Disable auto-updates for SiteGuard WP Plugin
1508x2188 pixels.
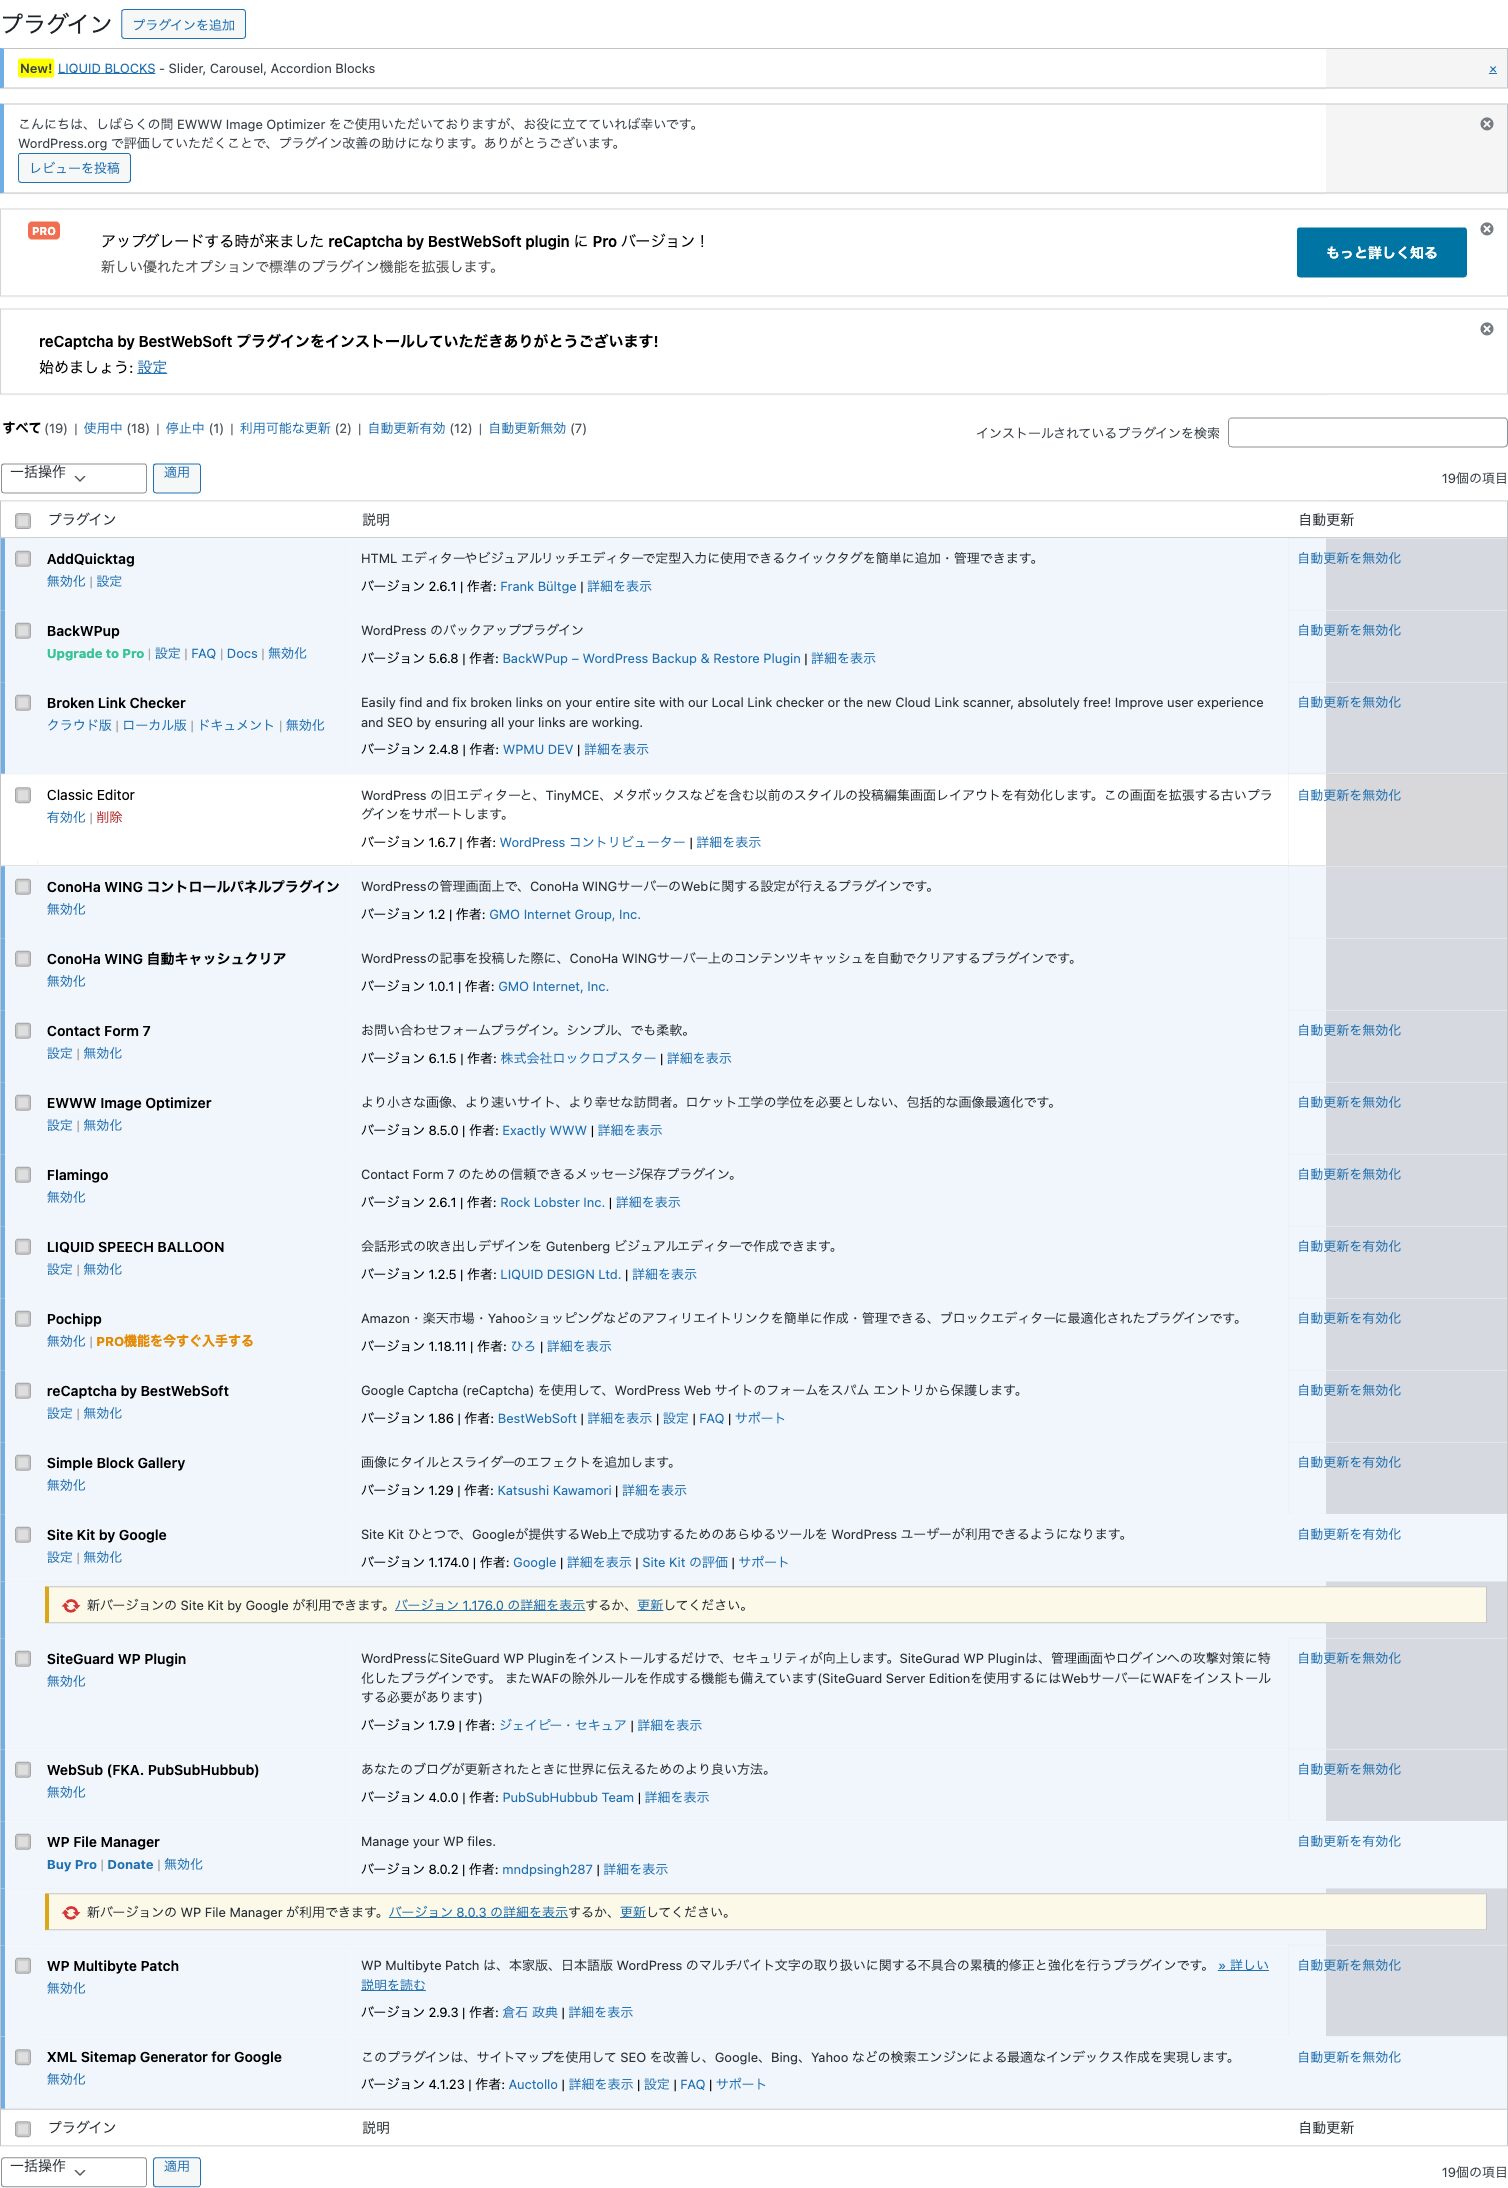tap(1349, 1658)
